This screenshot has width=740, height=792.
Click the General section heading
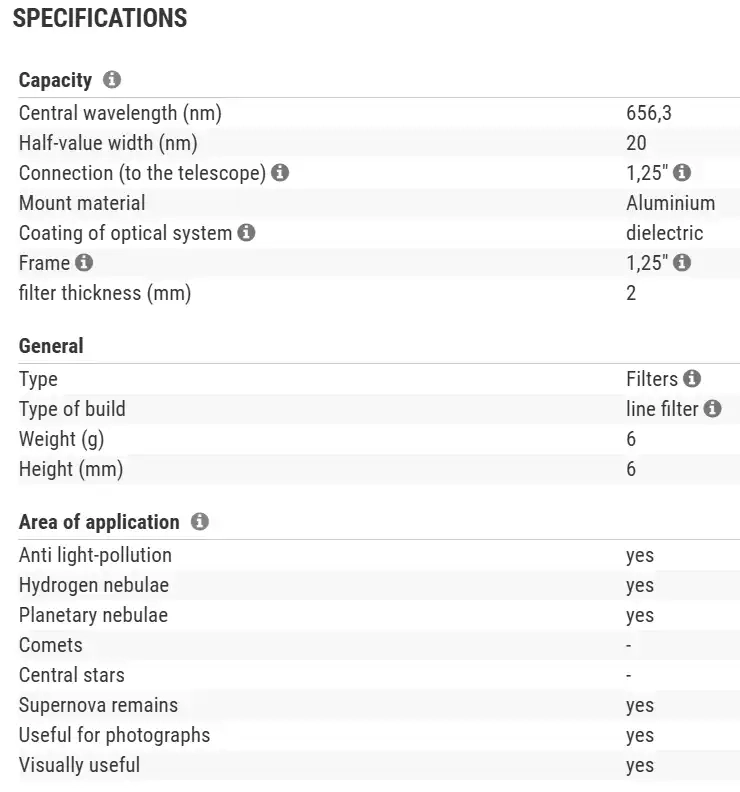[51, 346]
